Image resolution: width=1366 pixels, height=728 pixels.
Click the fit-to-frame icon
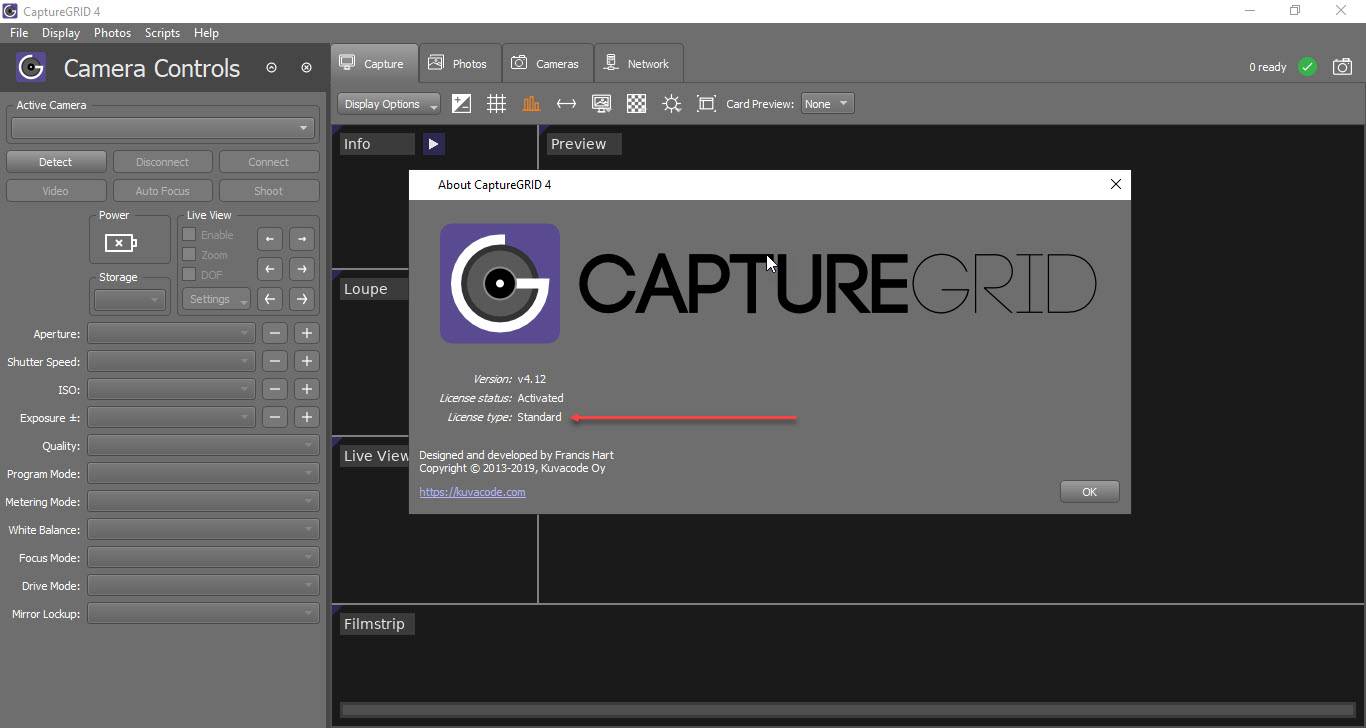[x=706, y=104]
